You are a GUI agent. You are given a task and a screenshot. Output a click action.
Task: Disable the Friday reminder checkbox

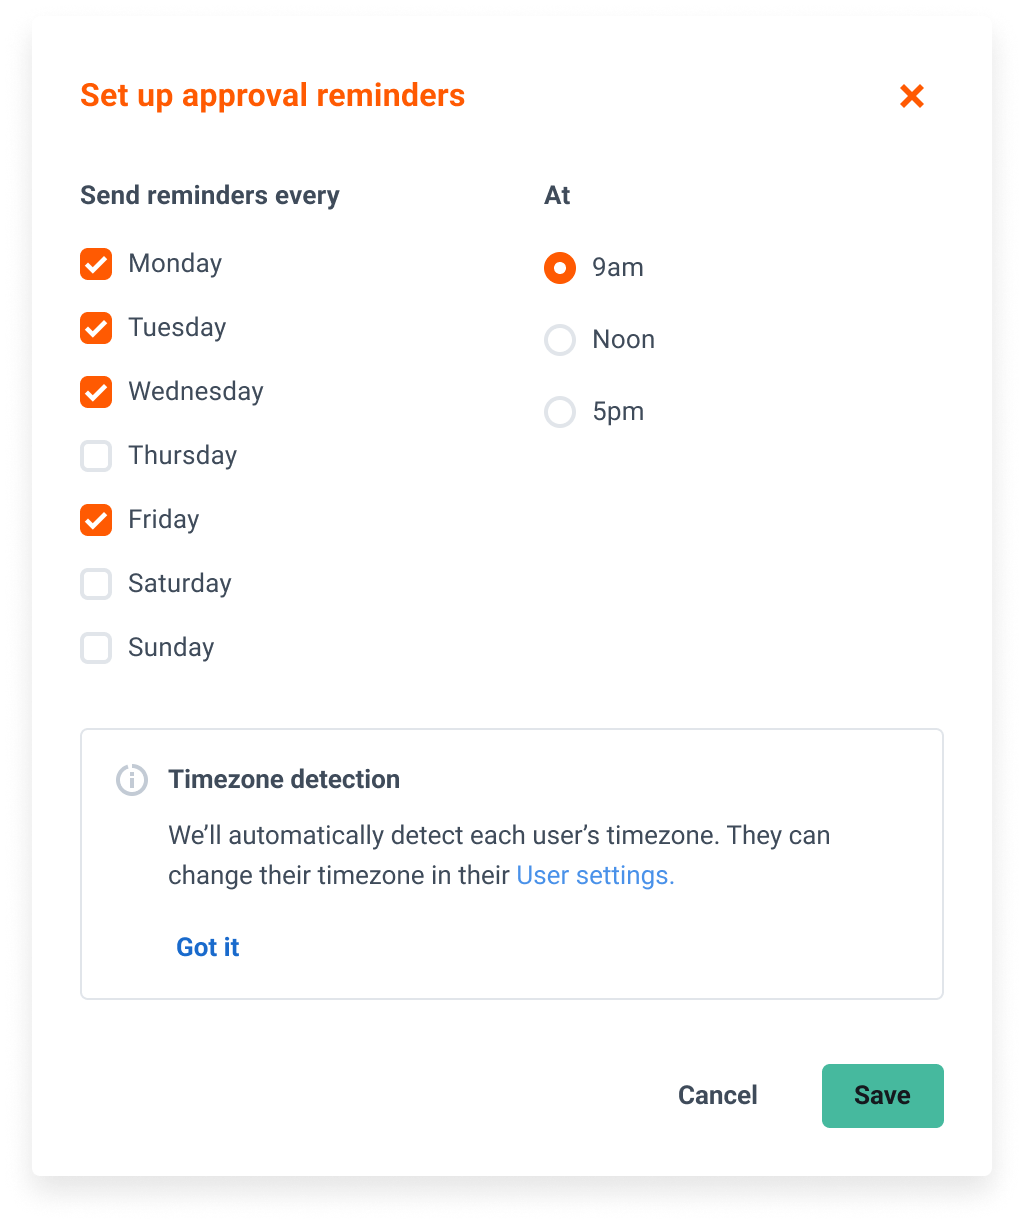pyautogui.click(x=96, y=520)
